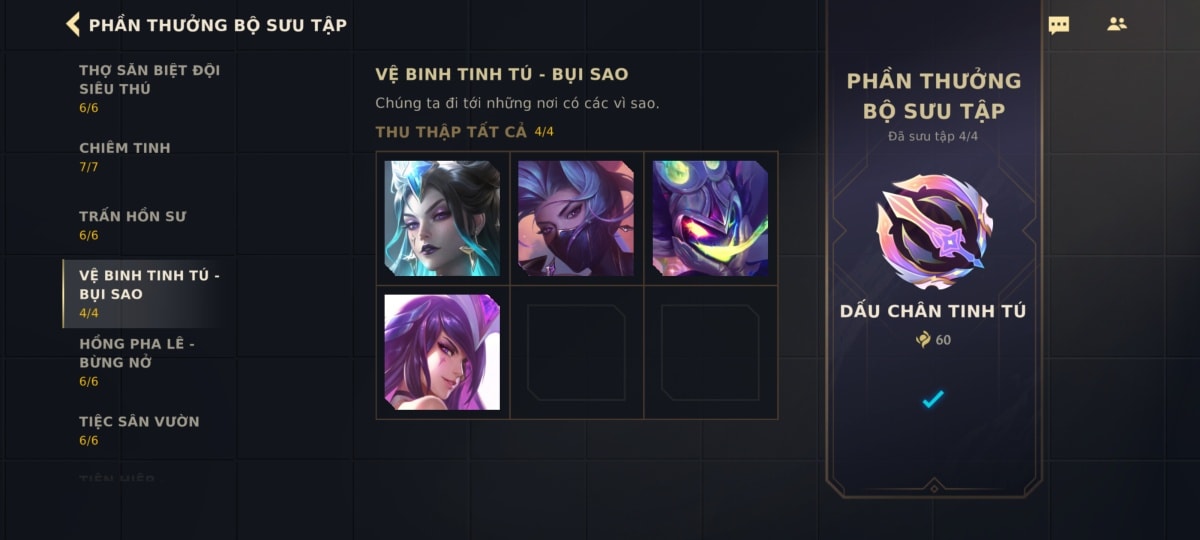This screenshot has height=540, width=1200.
Task: Select the dark helmet glowing-eyes skin portrait
Action: 710,218
